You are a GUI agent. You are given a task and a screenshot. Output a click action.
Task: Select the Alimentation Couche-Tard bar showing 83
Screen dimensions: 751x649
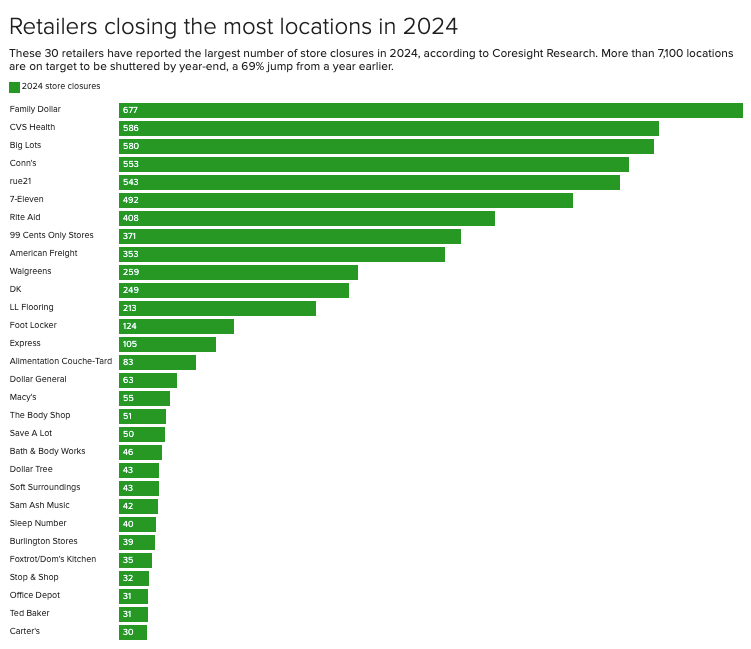click(x=158, y=362)
